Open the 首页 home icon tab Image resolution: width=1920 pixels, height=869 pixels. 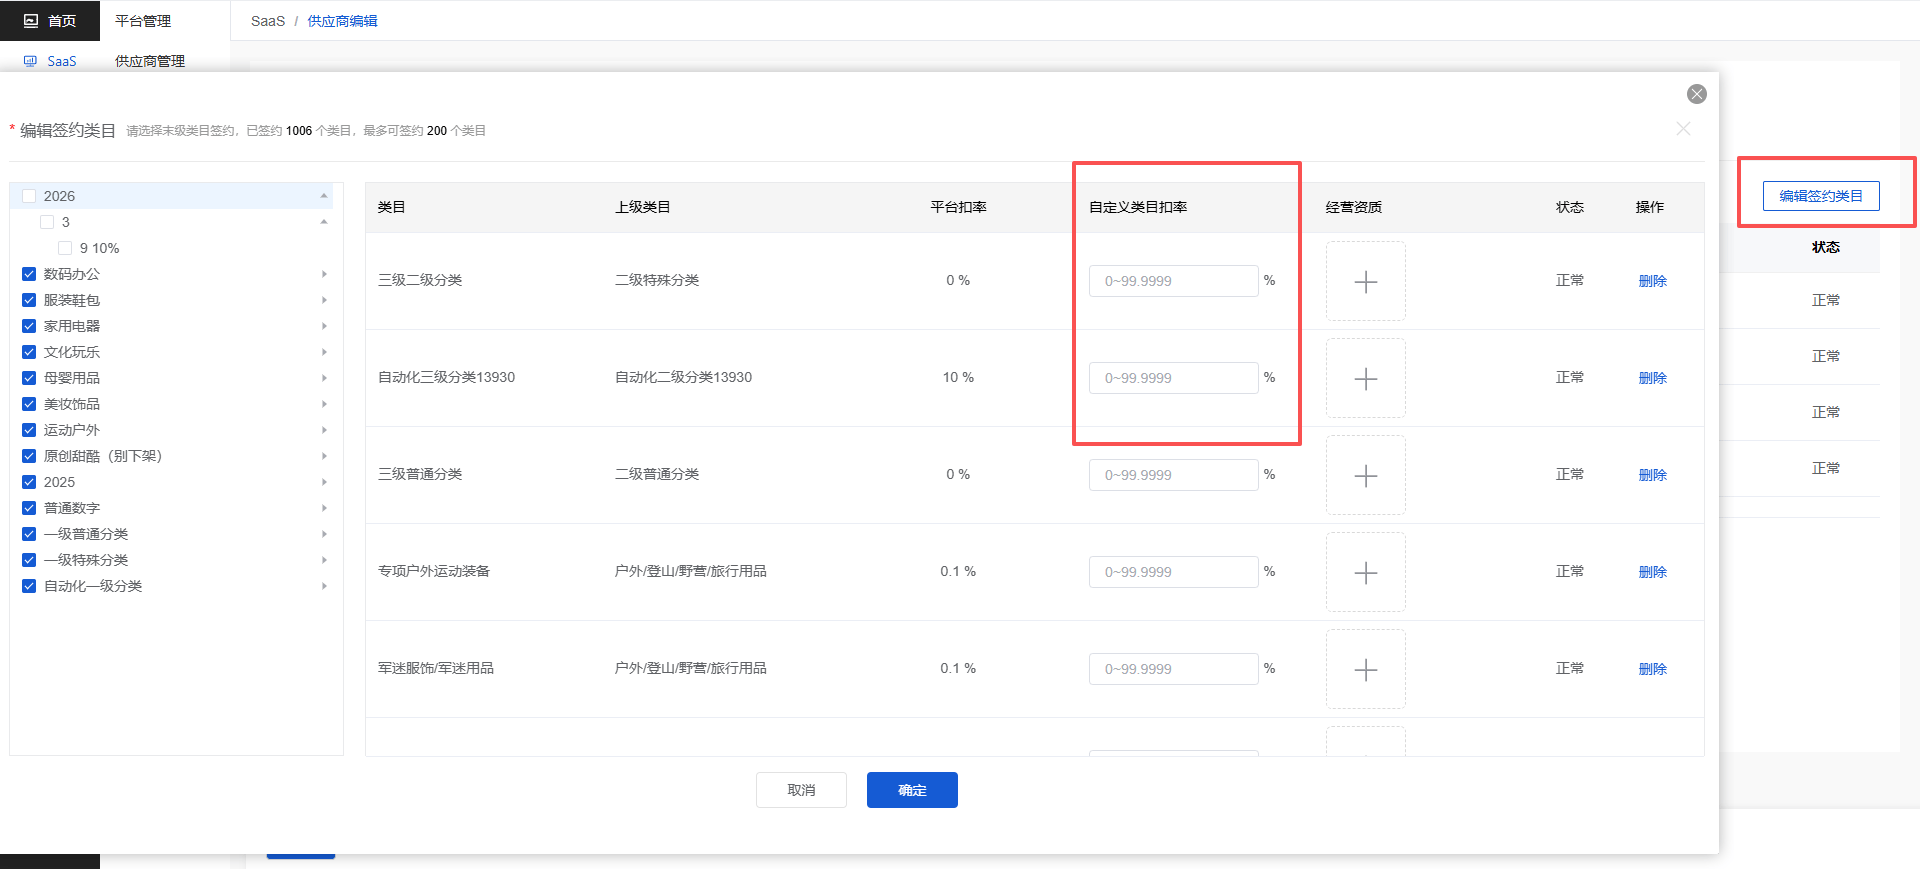click(x=50, y=20)
